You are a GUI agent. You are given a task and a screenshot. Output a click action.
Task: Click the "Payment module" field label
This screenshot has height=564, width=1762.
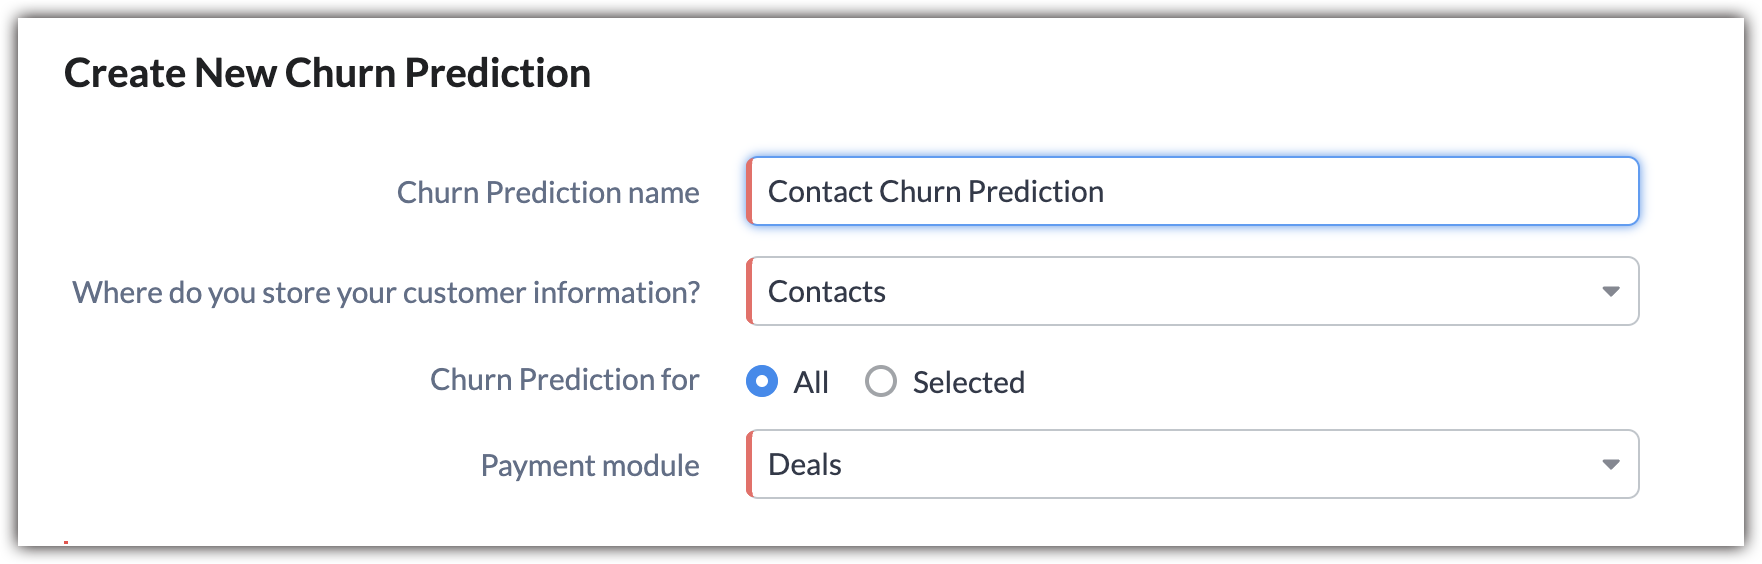coord(590,465)
